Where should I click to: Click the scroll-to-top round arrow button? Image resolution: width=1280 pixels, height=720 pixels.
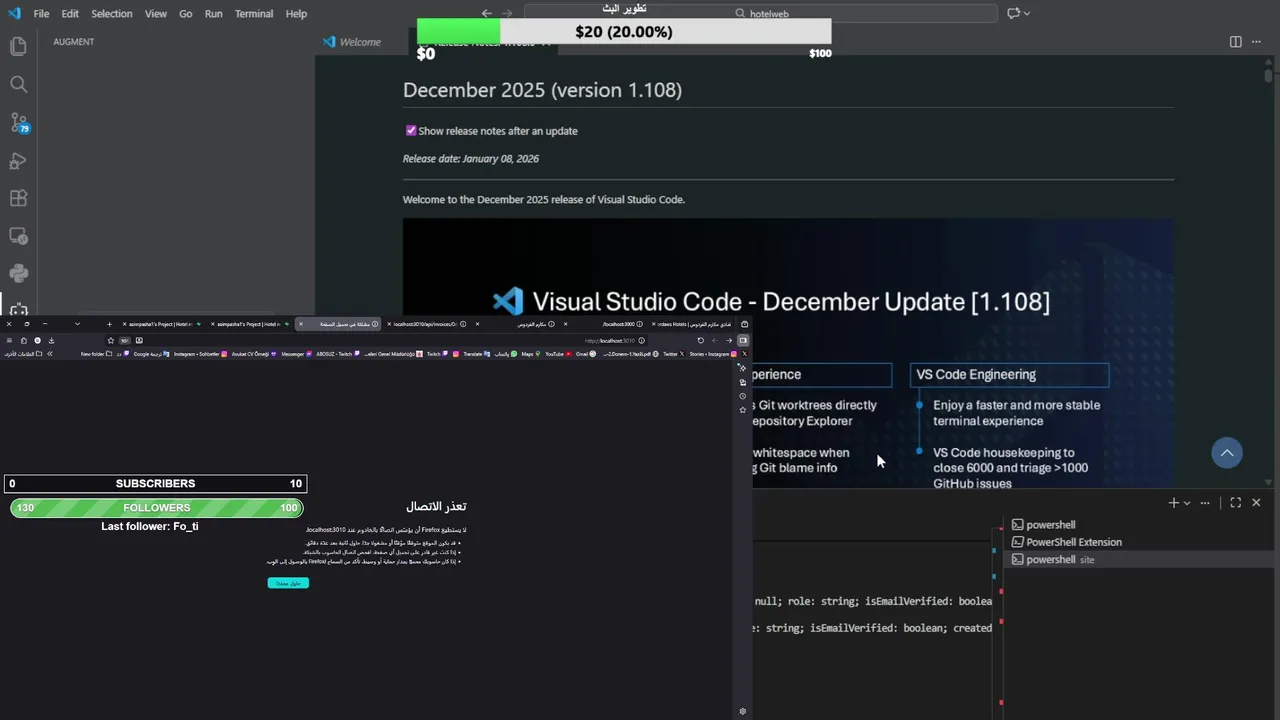1227,453
